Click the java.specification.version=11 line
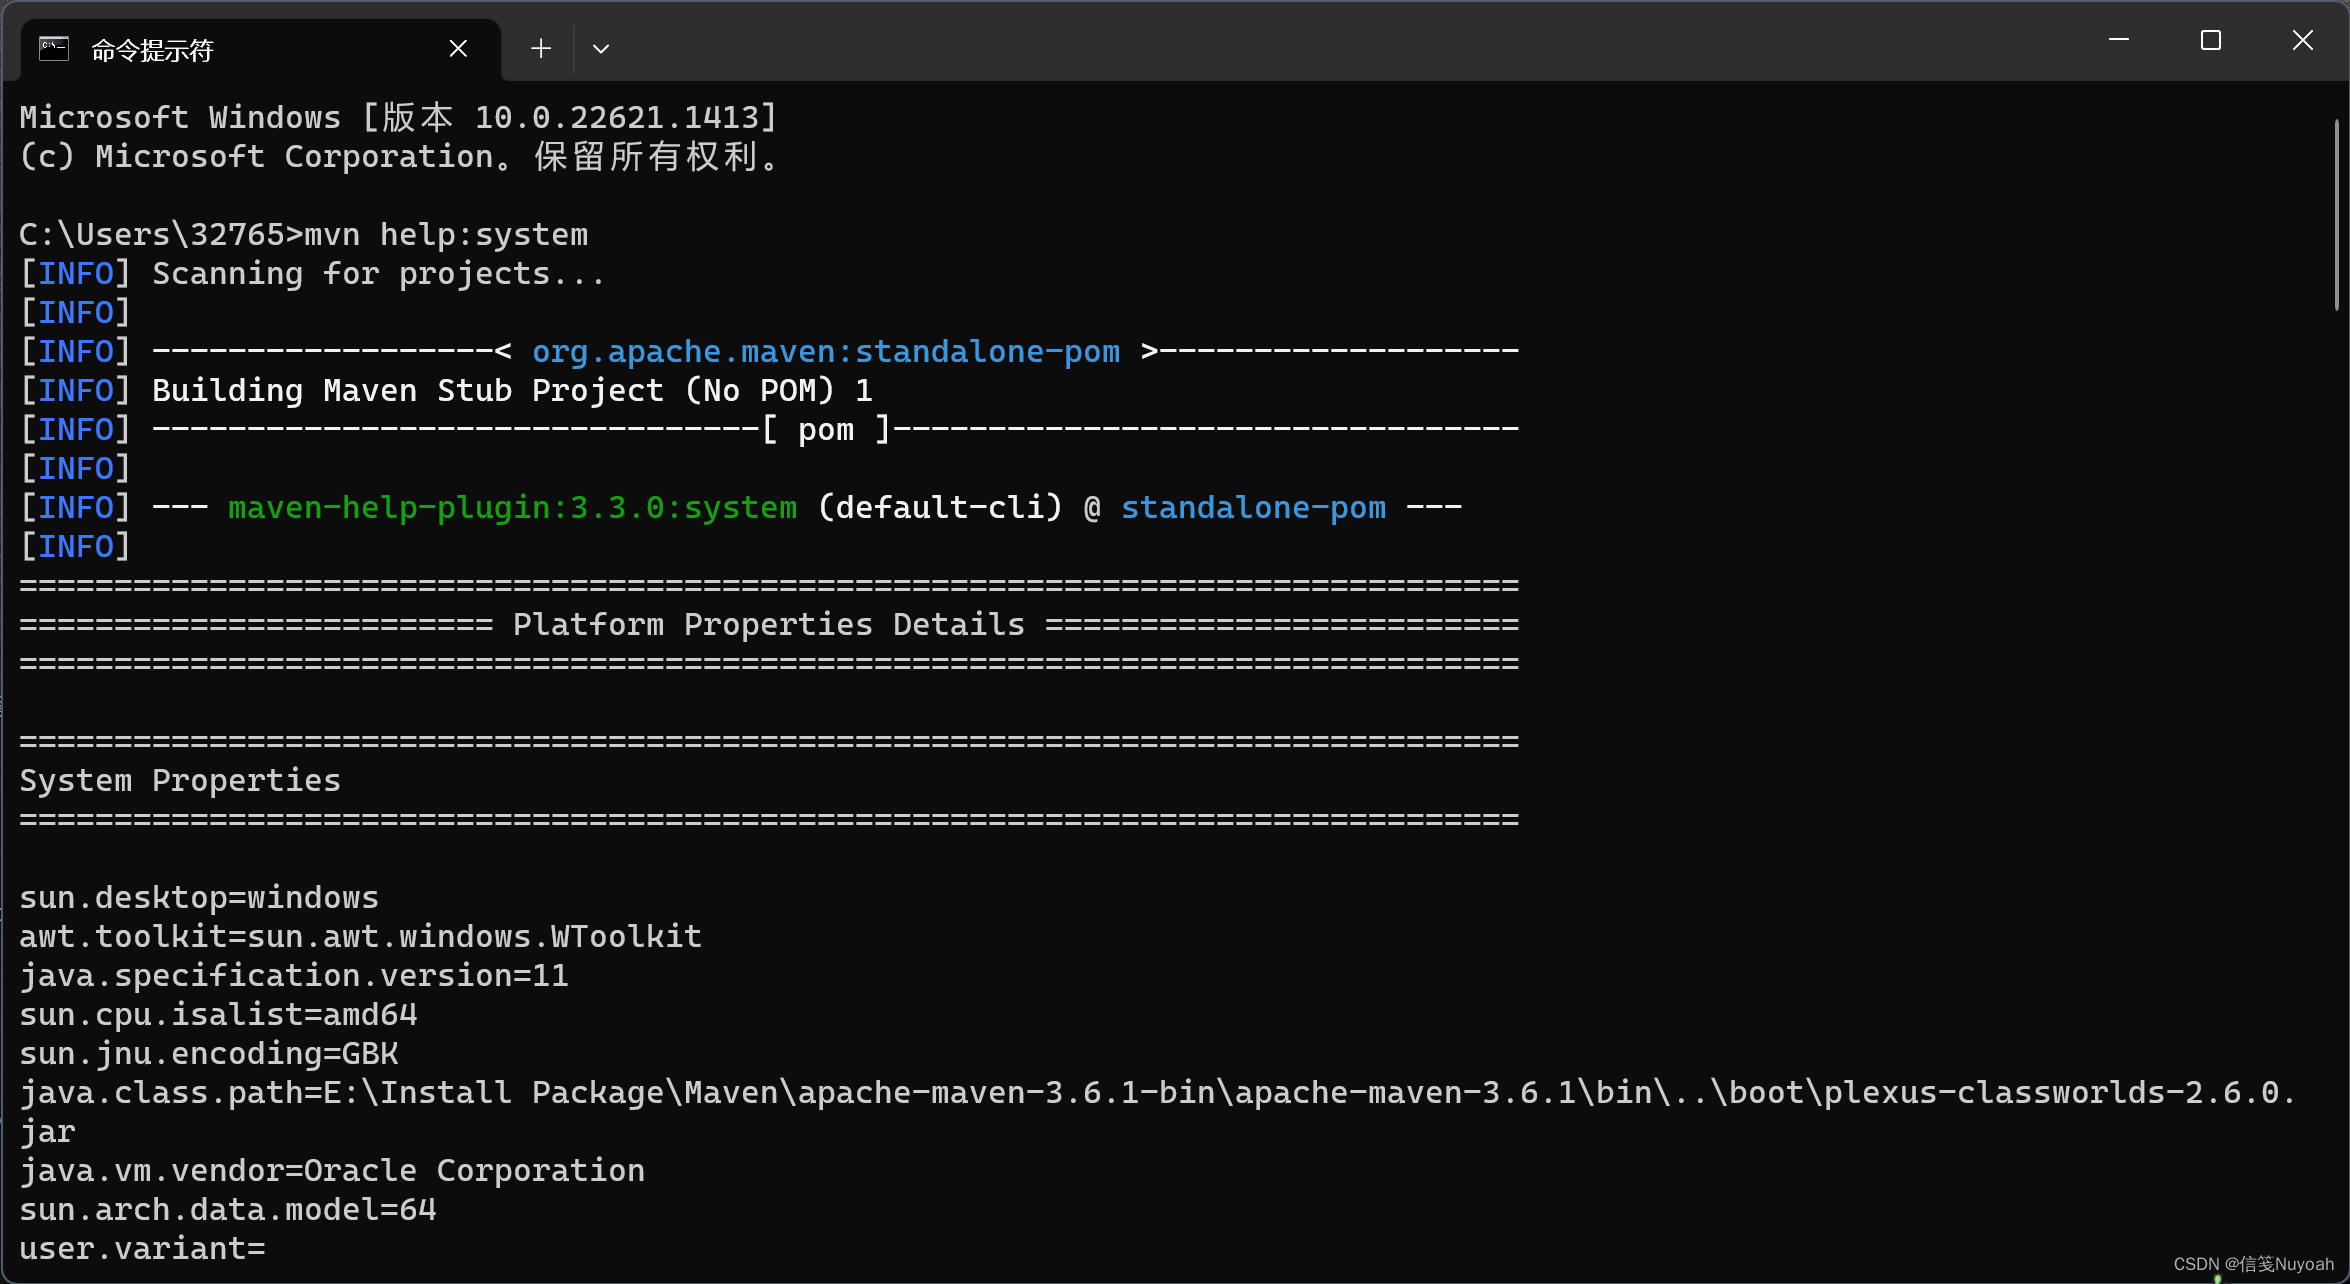Viewport: 2350px width, 1284px height. [294, 976]
